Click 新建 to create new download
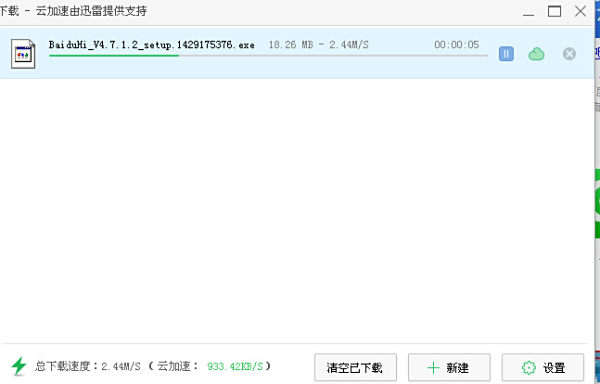The image size is (600, 384). 449,368
